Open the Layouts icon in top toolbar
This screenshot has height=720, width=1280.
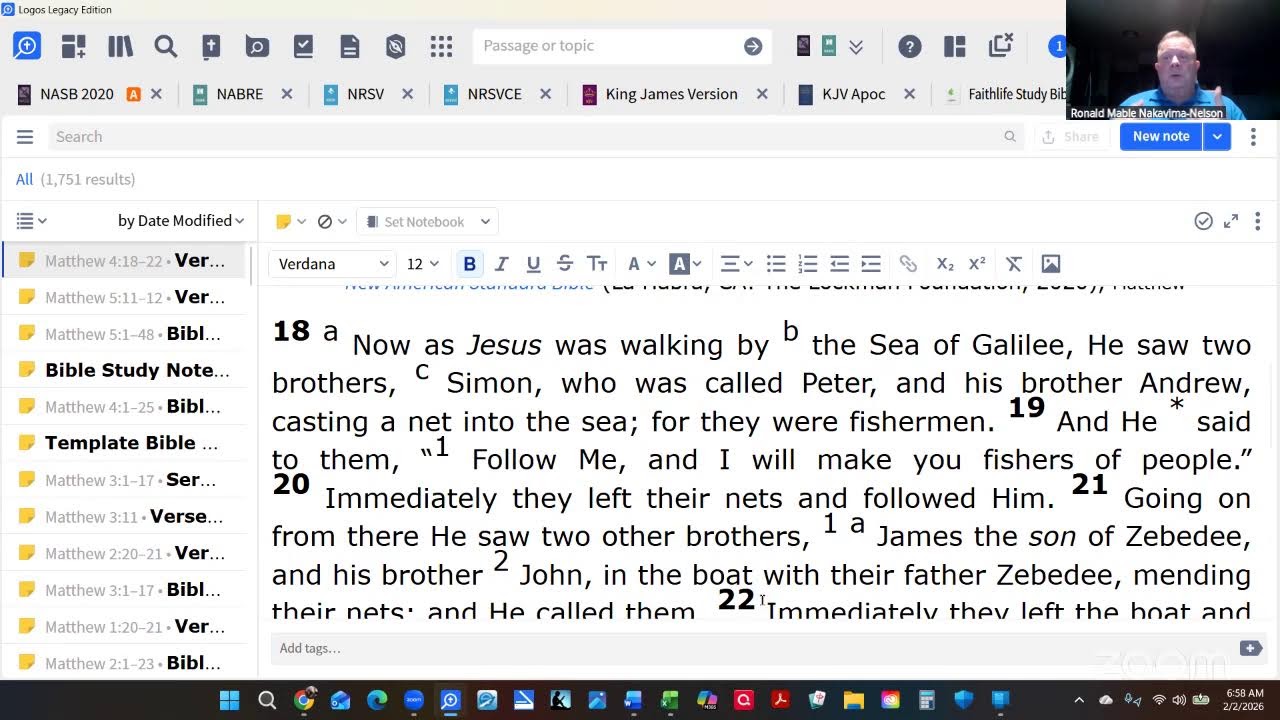coord(955,46)
